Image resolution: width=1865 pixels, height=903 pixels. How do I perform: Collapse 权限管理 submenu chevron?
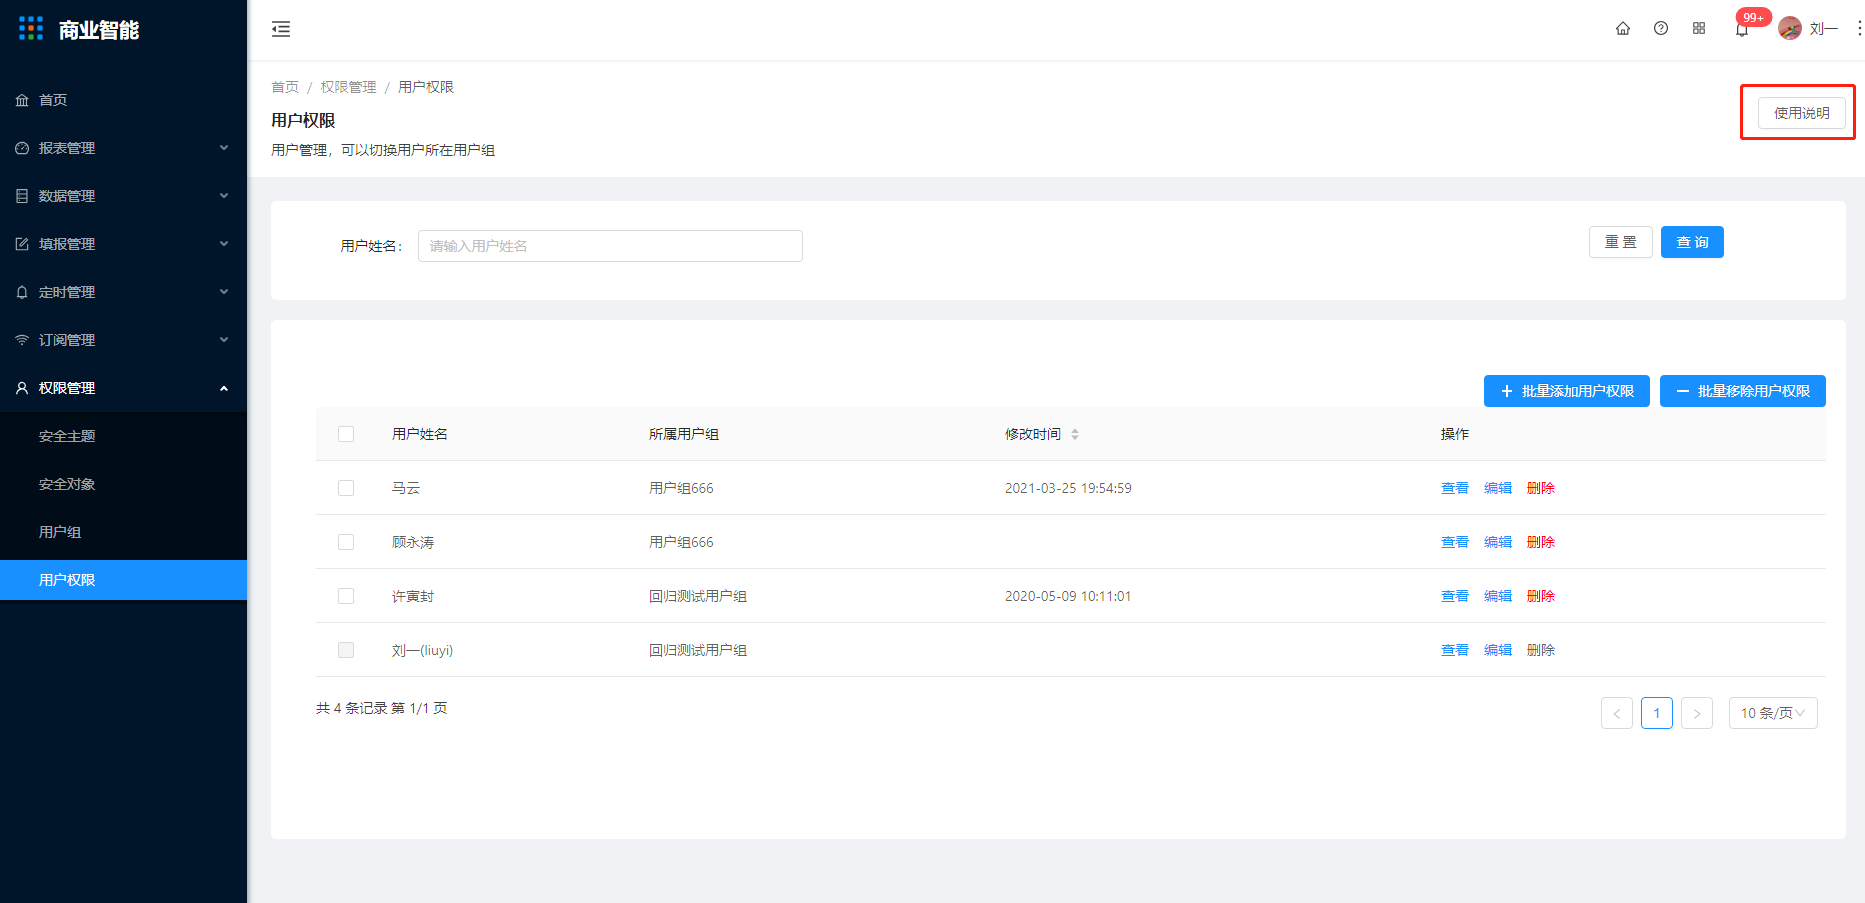tap(224, 388)
